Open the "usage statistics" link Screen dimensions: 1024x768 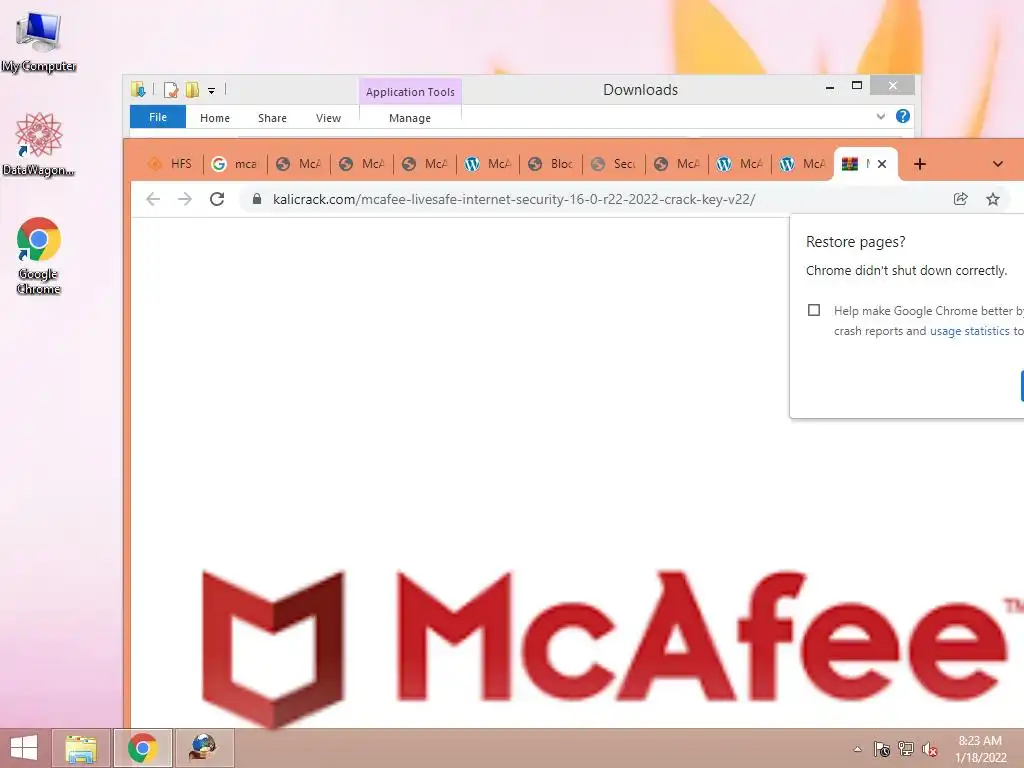point(969,331)
